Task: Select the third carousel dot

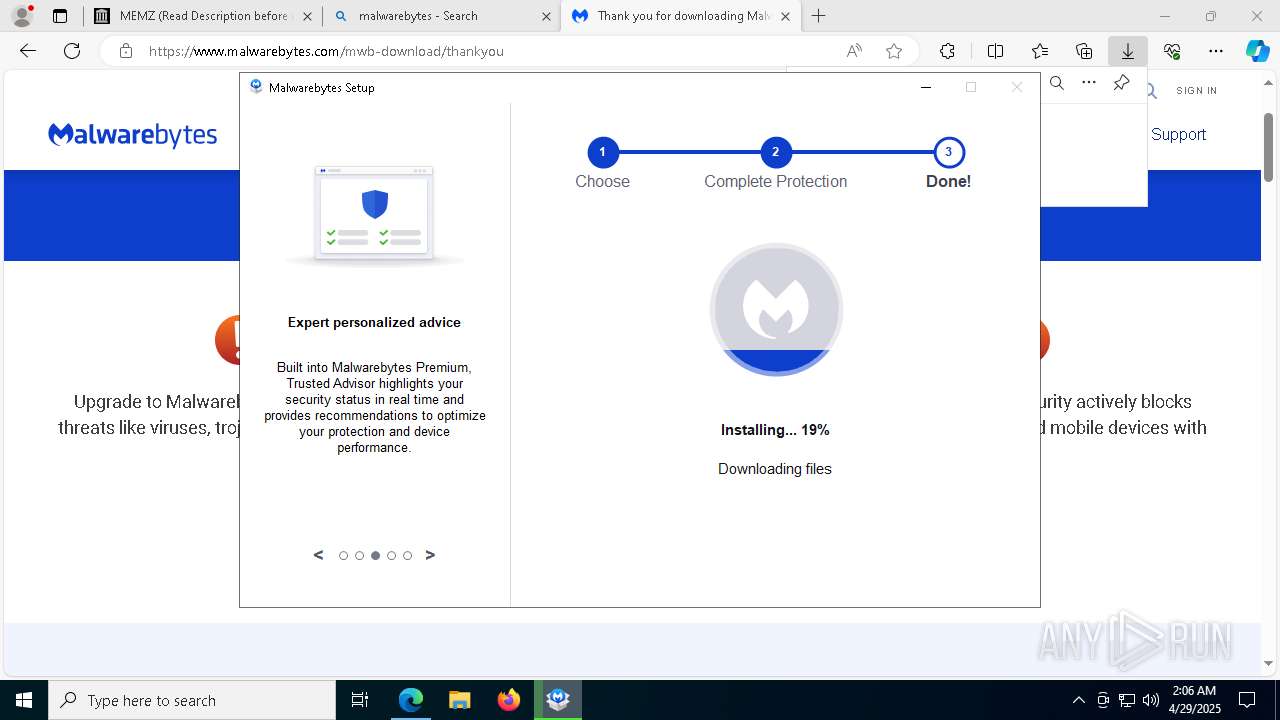Action: [375, 556]
